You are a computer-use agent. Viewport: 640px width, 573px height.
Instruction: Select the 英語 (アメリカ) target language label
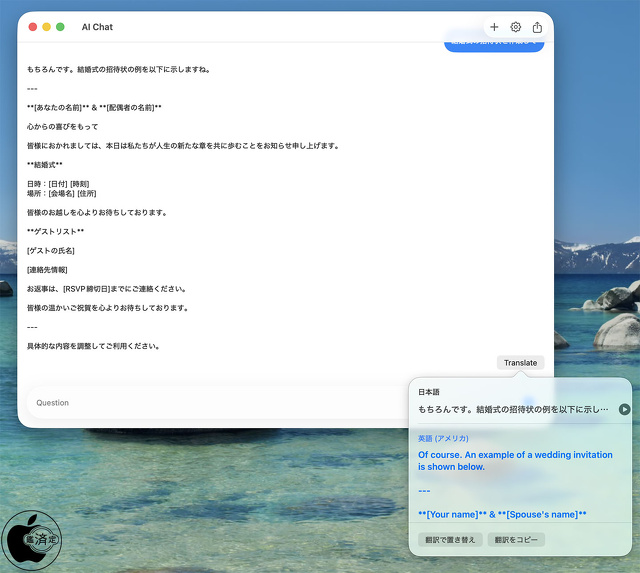coord(443,438)
